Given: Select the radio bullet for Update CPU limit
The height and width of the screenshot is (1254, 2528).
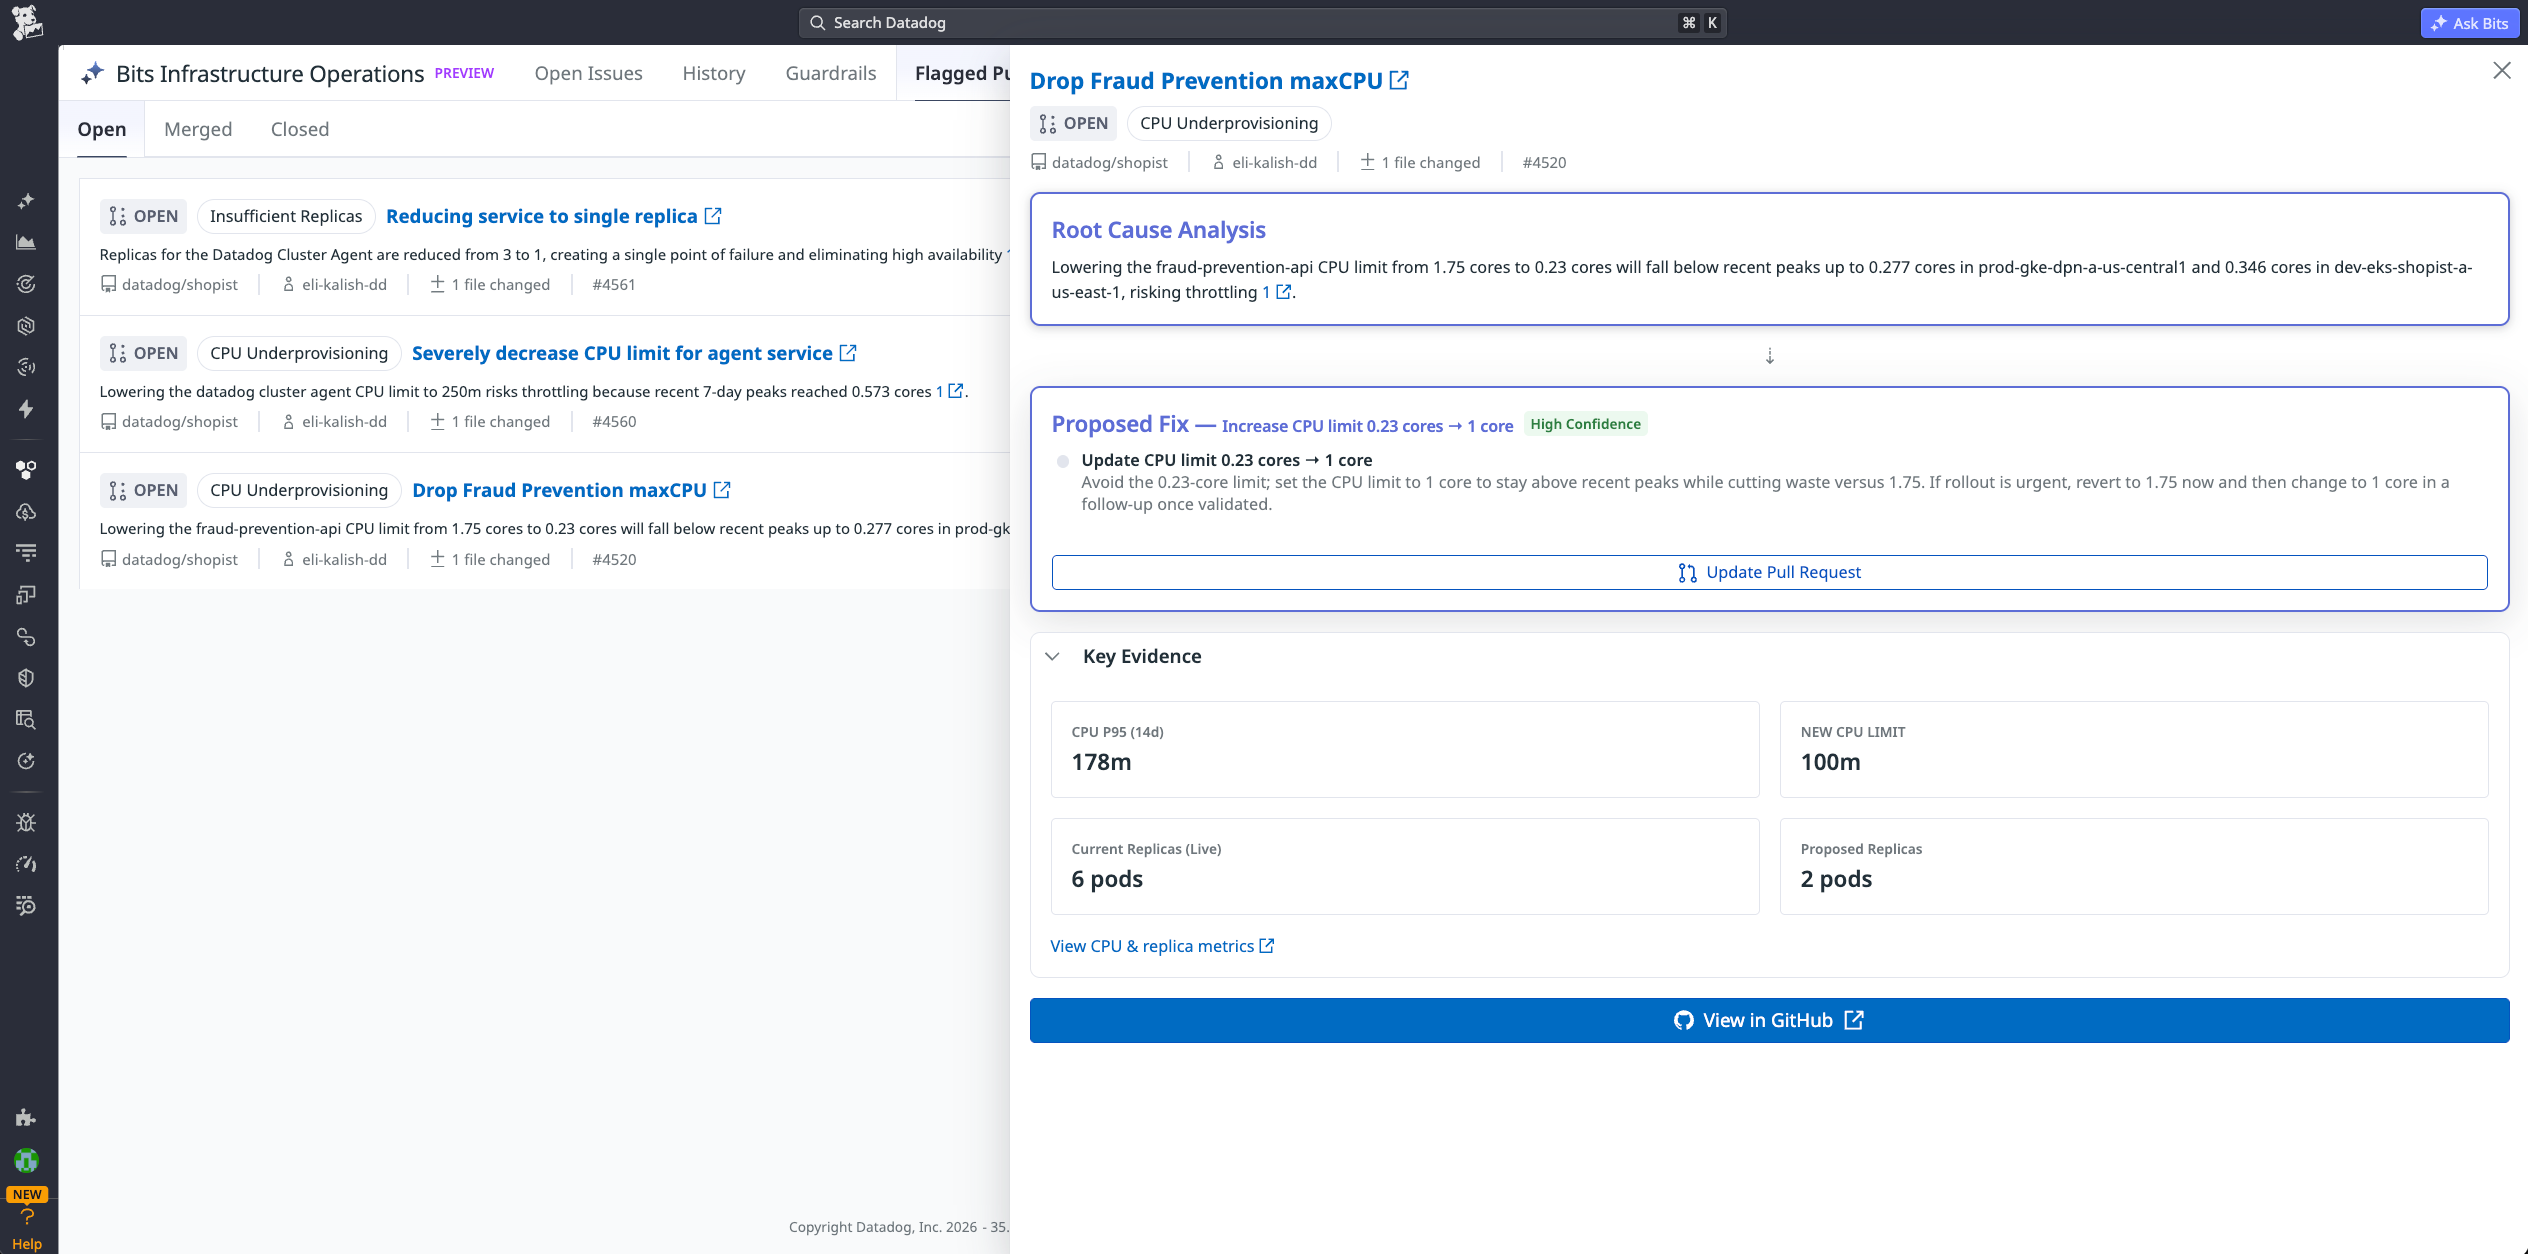Looking at the screenshot, I should [x=1062, y=461].
